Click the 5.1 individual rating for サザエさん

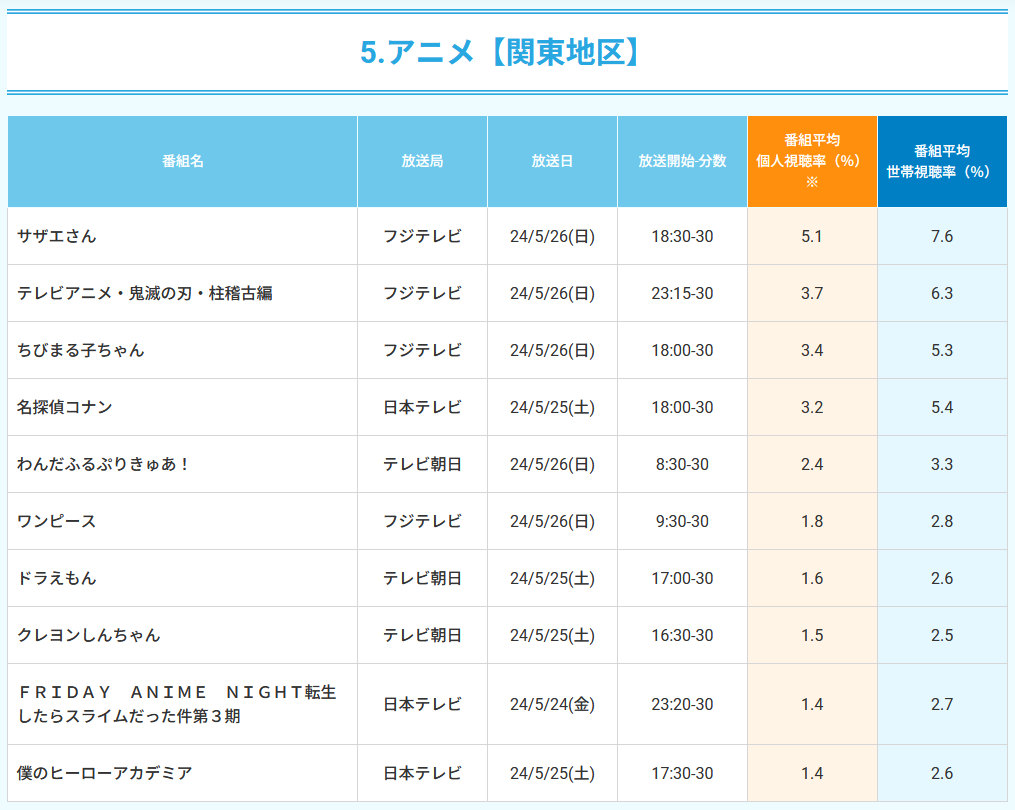point(812,236)
